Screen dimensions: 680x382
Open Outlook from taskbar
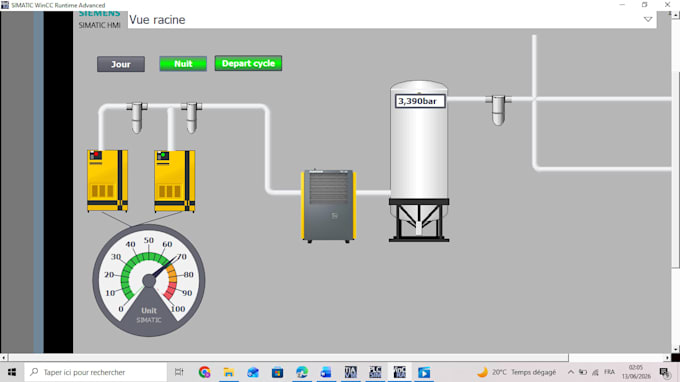[326, 372]
